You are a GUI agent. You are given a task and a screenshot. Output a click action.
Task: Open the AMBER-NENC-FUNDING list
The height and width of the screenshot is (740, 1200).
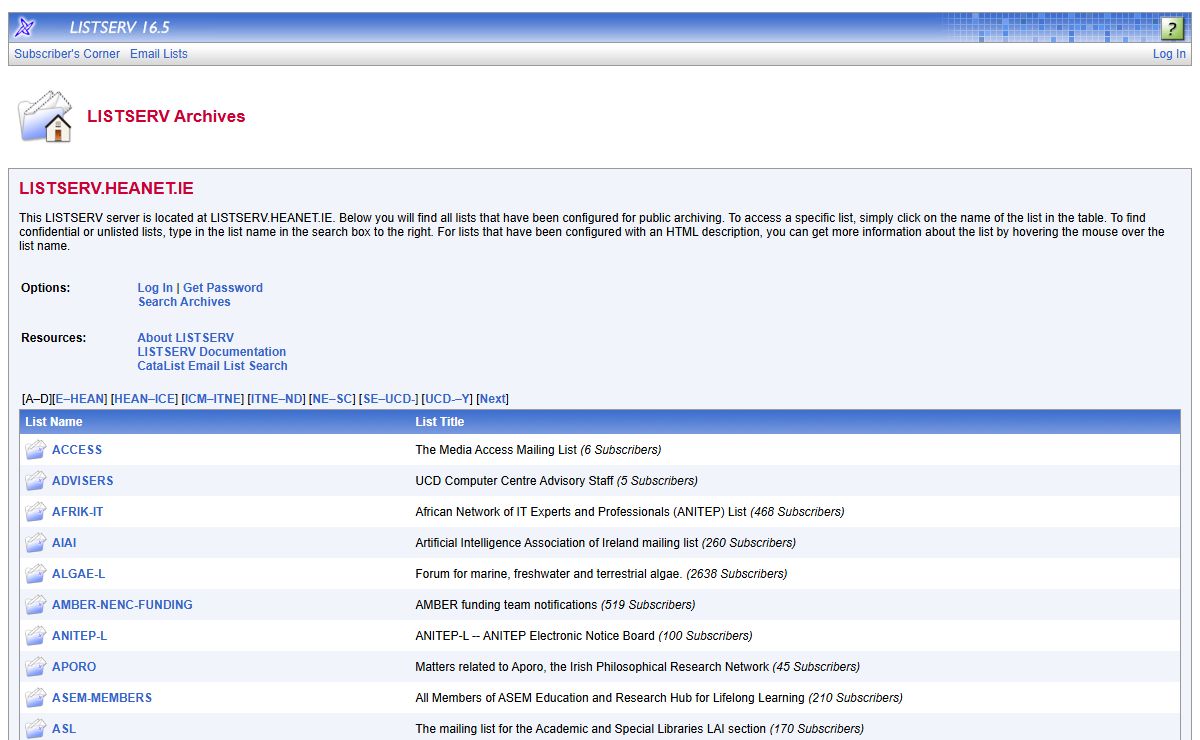click(122, 605)
